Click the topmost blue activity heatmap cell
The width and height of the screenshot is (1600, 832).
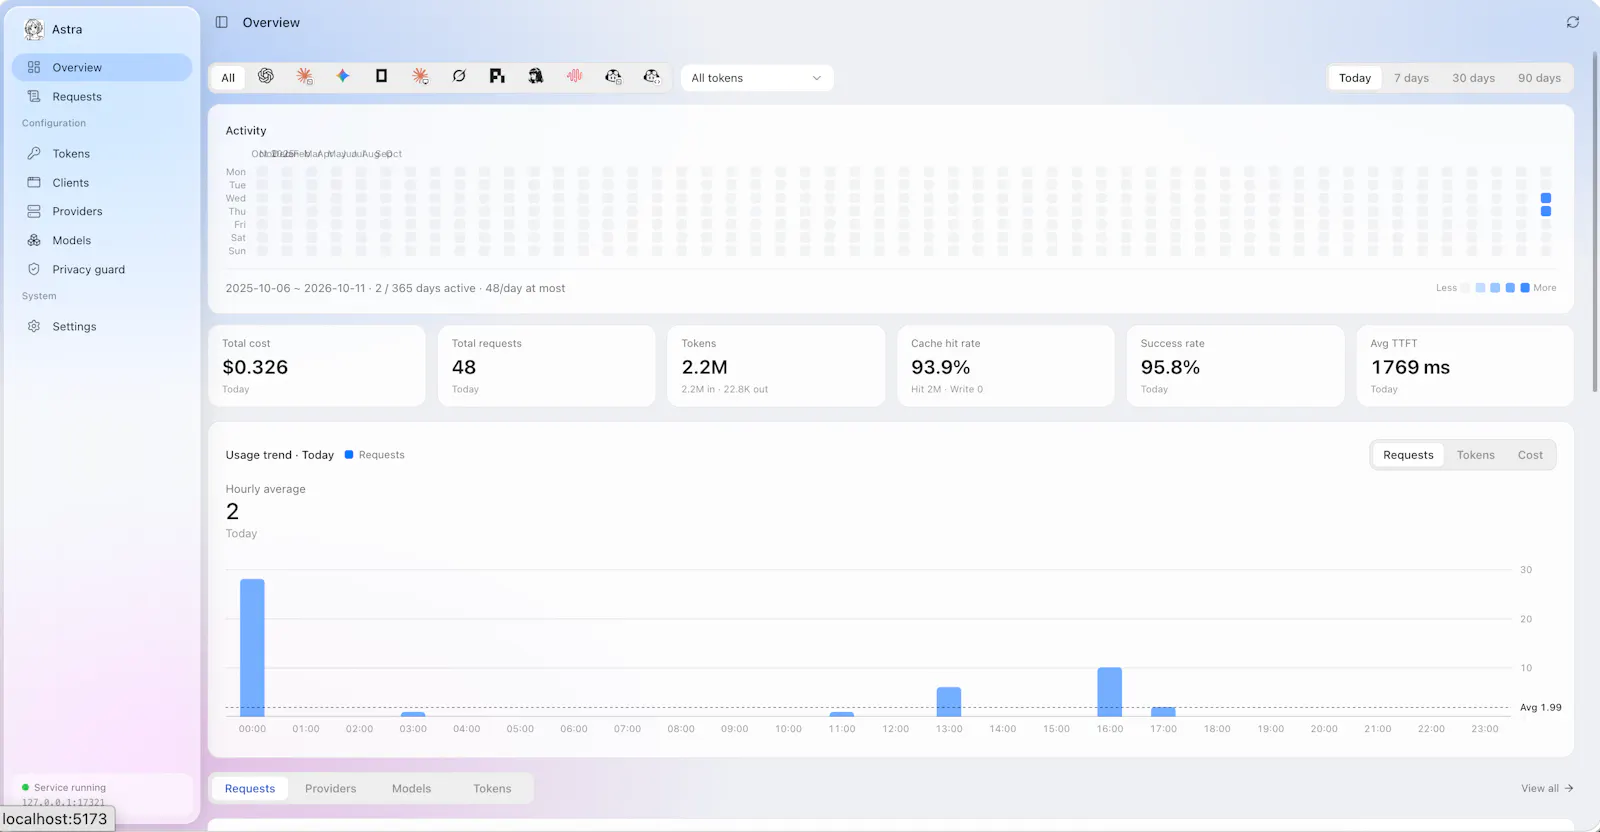point(1546,198)
